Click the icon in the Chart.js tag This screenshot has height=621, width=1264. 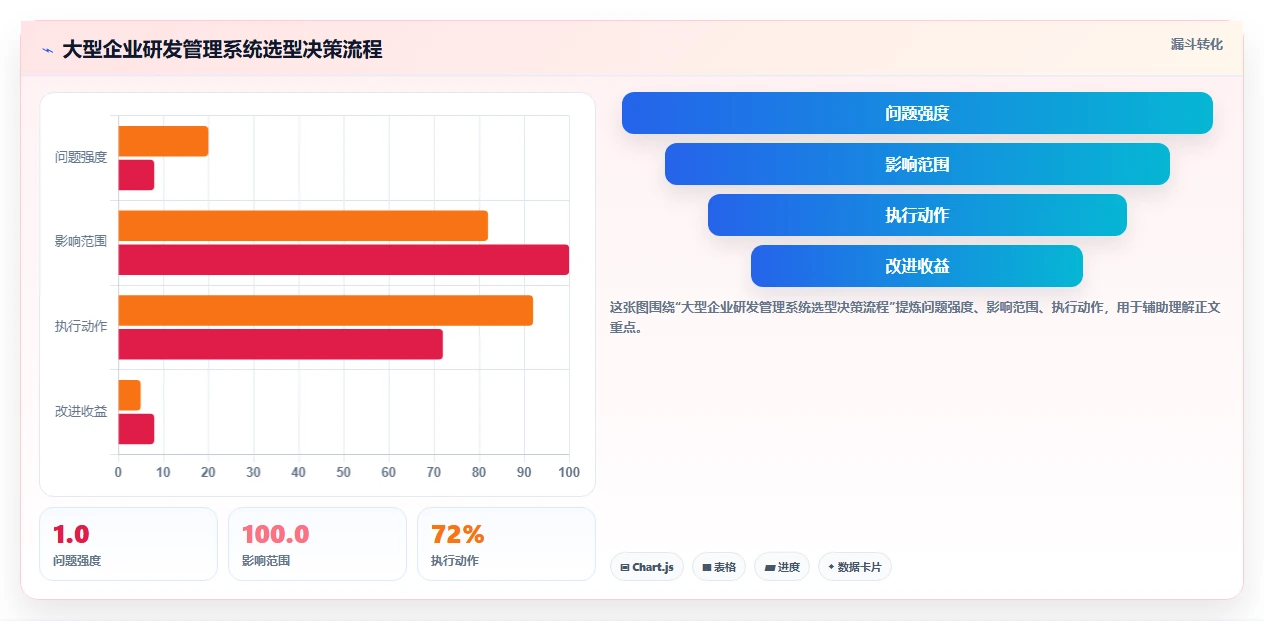(625, 567)
